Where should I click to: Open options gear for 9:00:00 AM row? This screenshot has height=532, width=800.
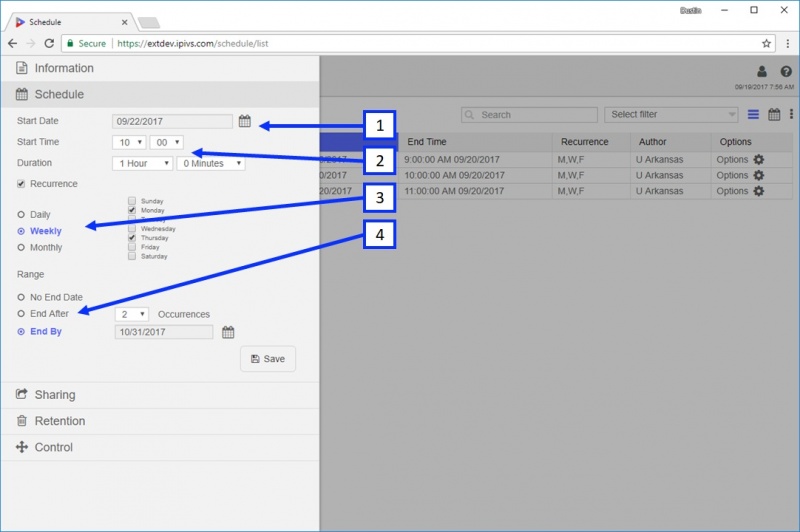point(759,160)
